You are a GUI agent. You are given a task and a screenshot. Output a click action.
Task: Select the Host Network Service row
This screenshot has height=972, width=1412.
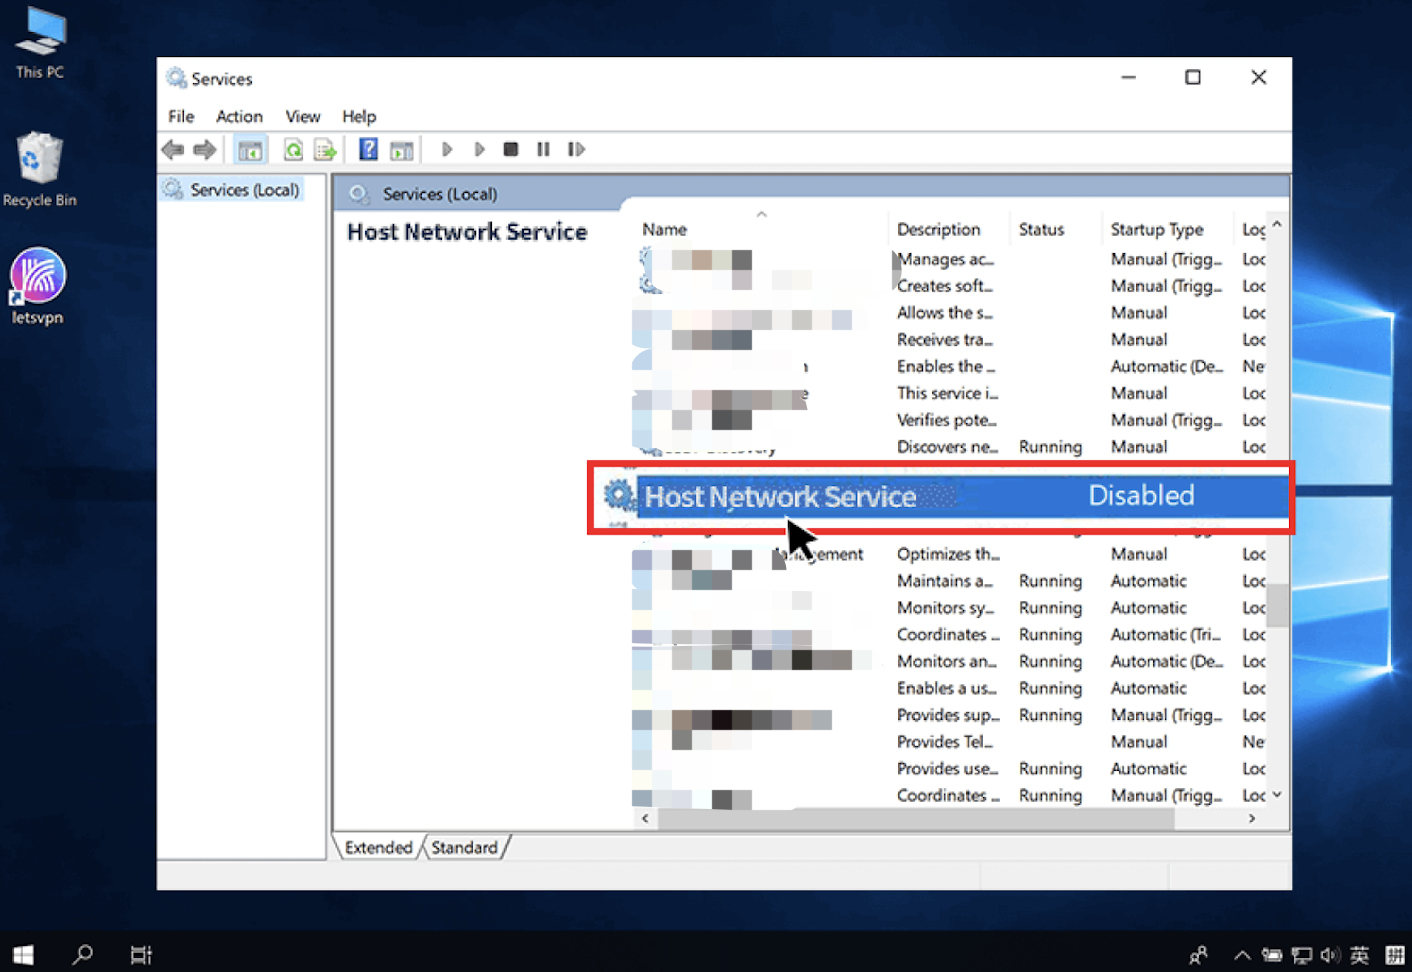point(941,497)
